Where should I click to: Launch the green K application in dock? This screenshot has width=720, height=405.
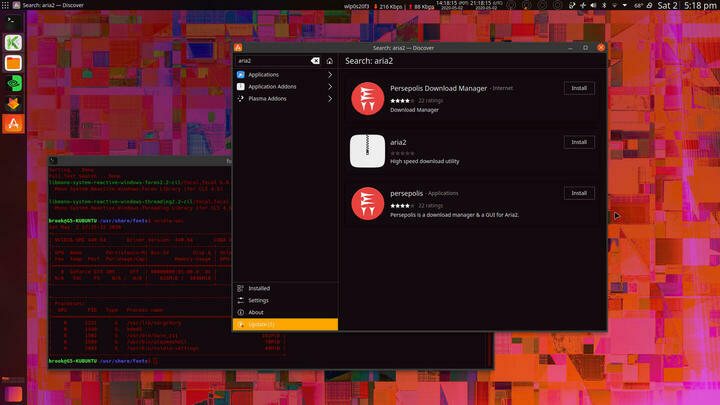pyautogui.click(x=13, y=42)
